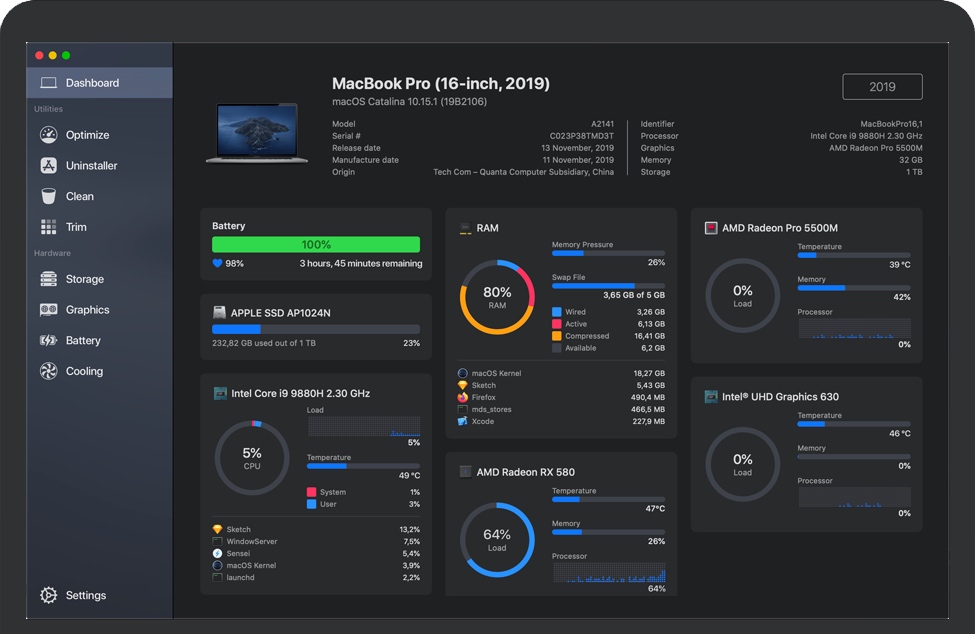Click macOS Kernel icon in CPU list
The image size is (975, 634).
(217, 566)
